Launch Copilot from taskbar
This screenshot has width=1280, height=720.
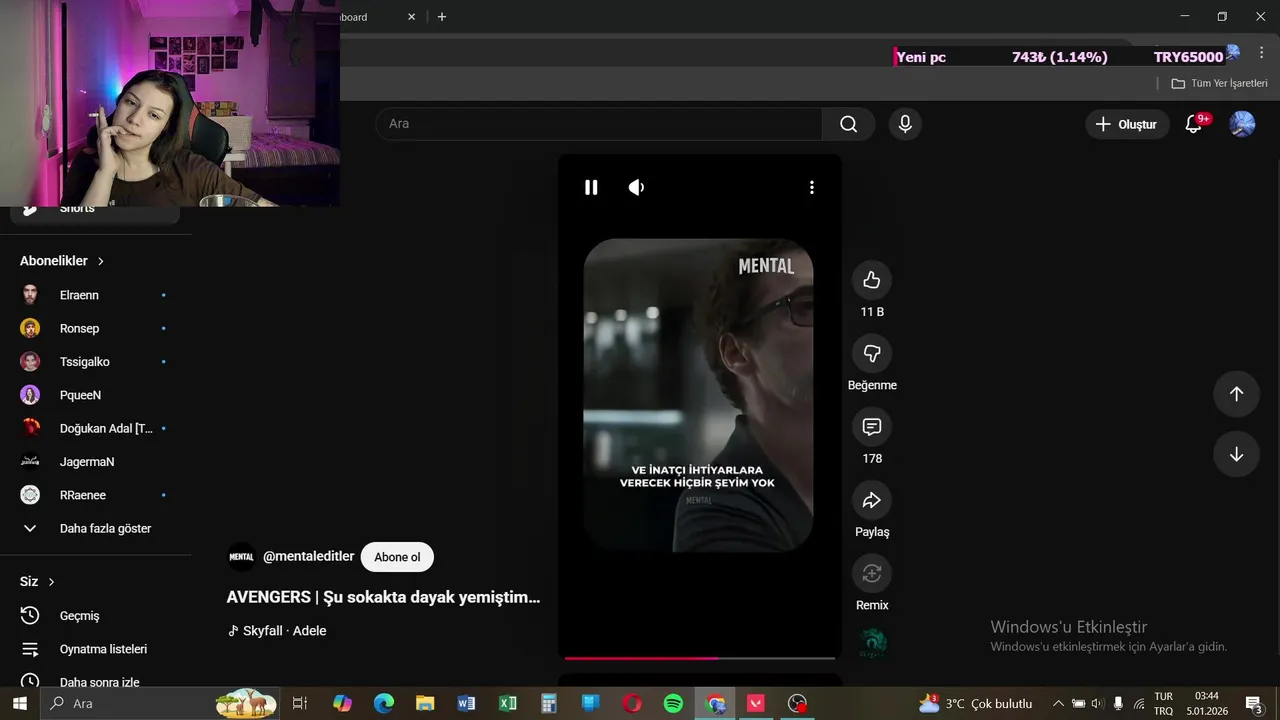tap(342, 703)
